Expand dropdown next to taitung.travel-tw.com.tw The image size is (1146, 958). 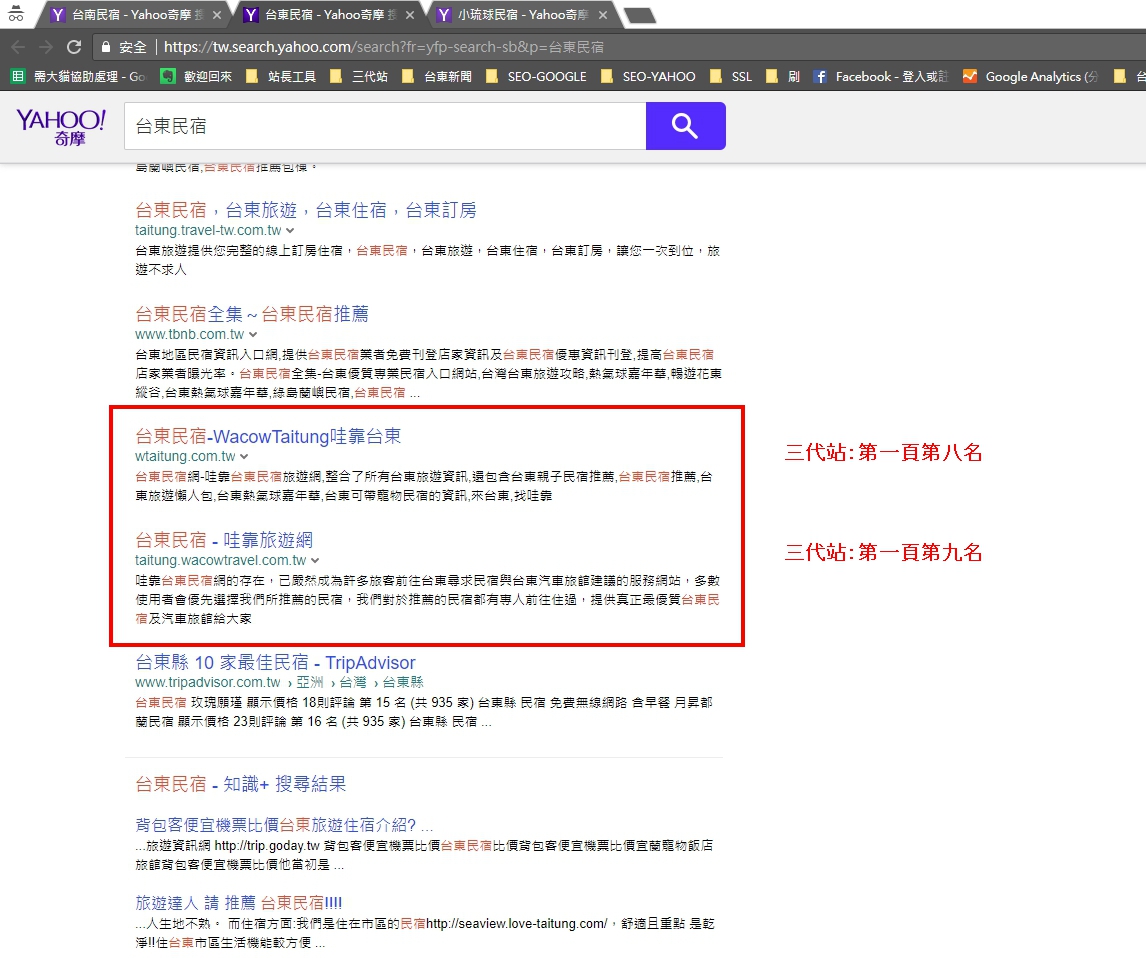(x=290, y=231)
